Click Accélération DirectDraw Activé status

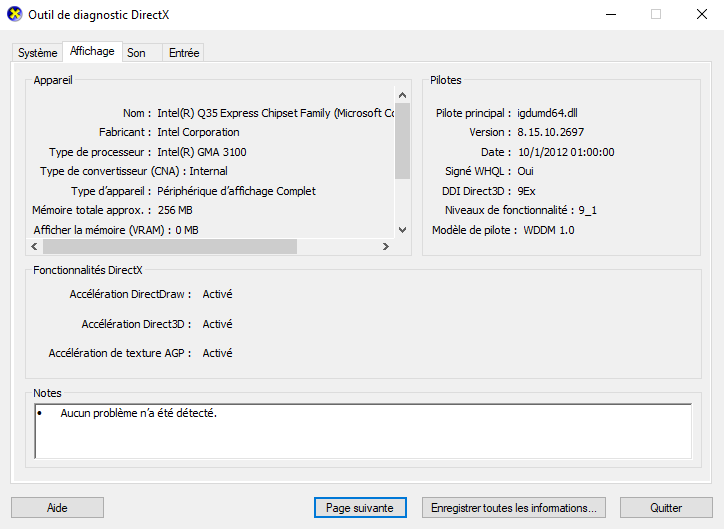217,294
